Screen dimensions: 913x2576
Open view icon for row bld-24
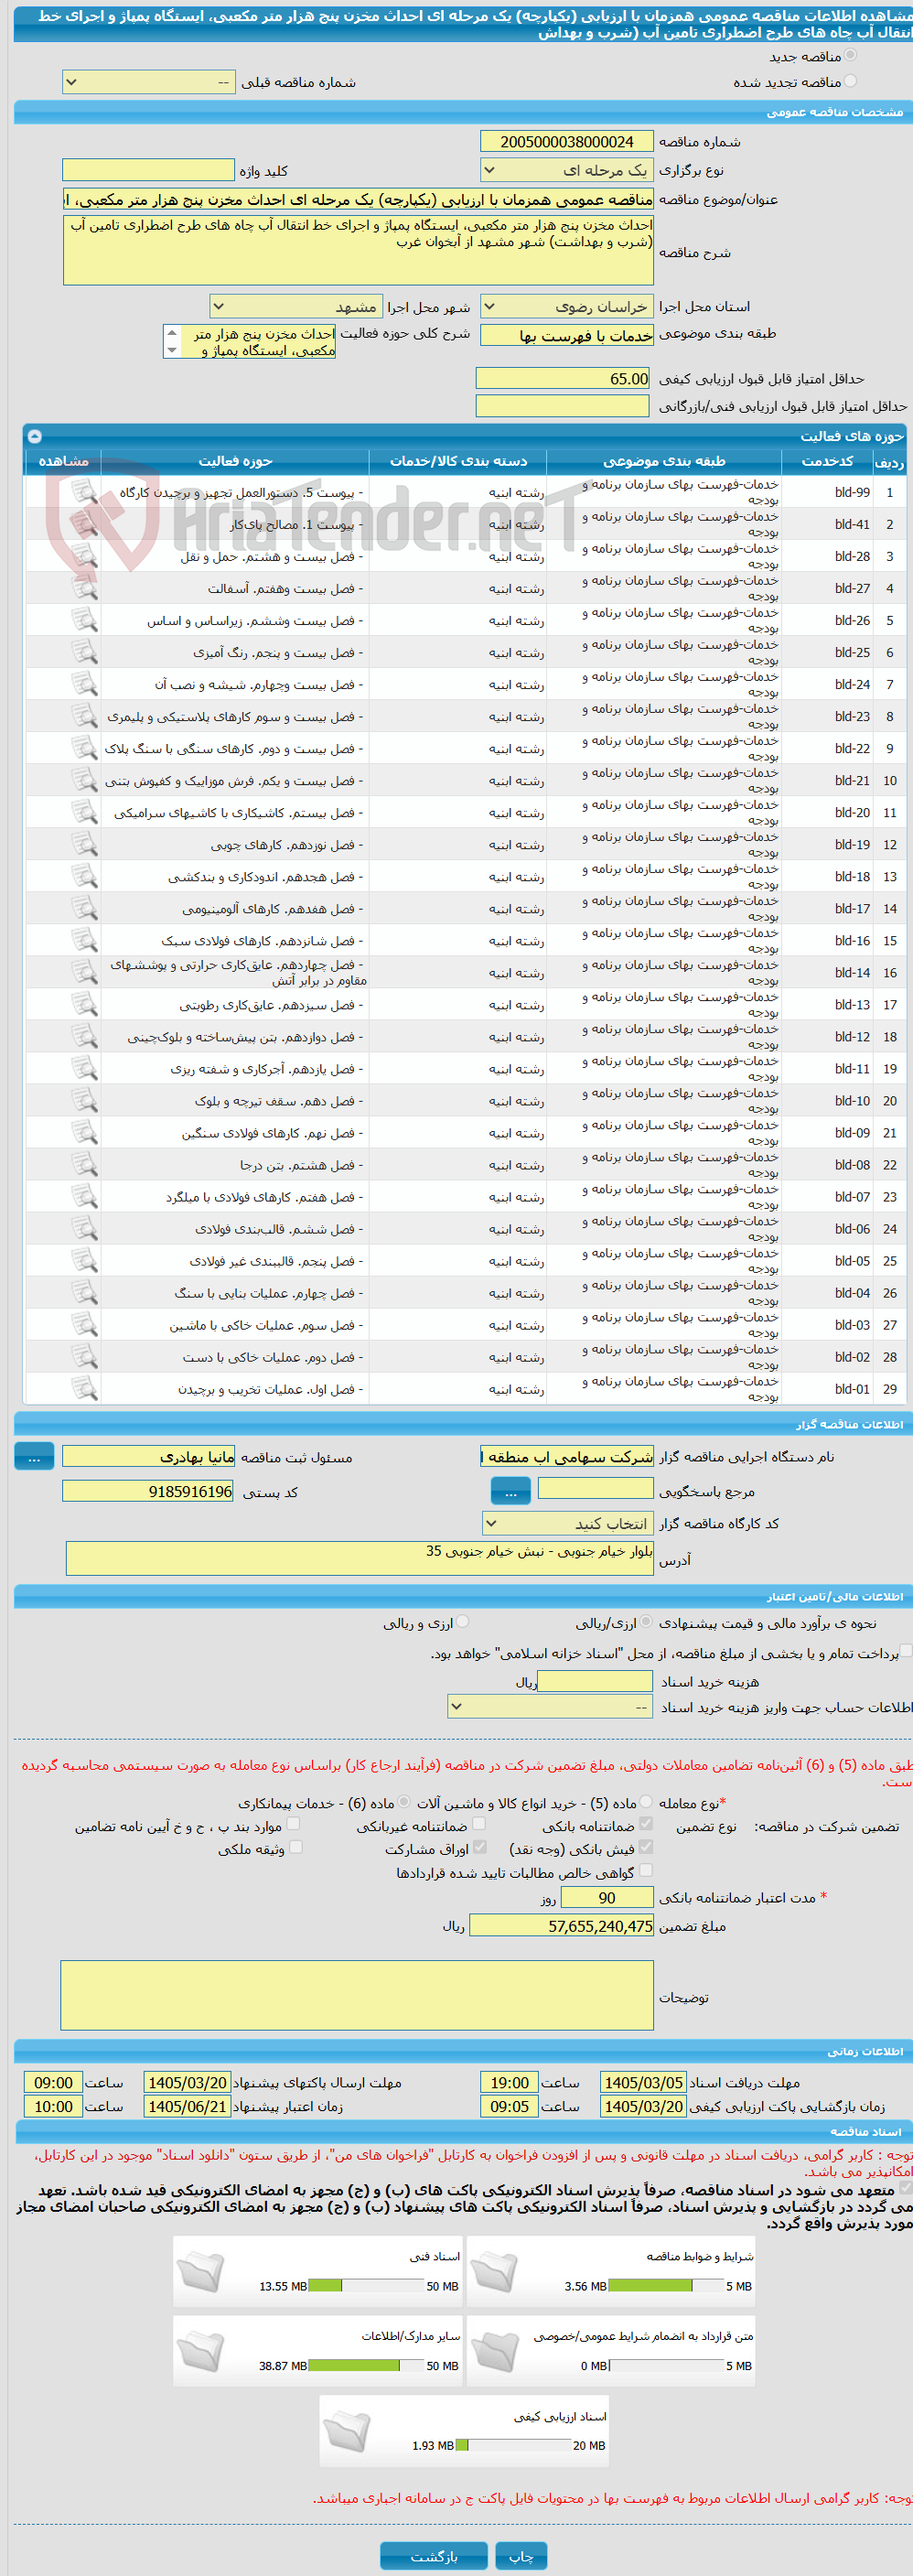point(85,684)
